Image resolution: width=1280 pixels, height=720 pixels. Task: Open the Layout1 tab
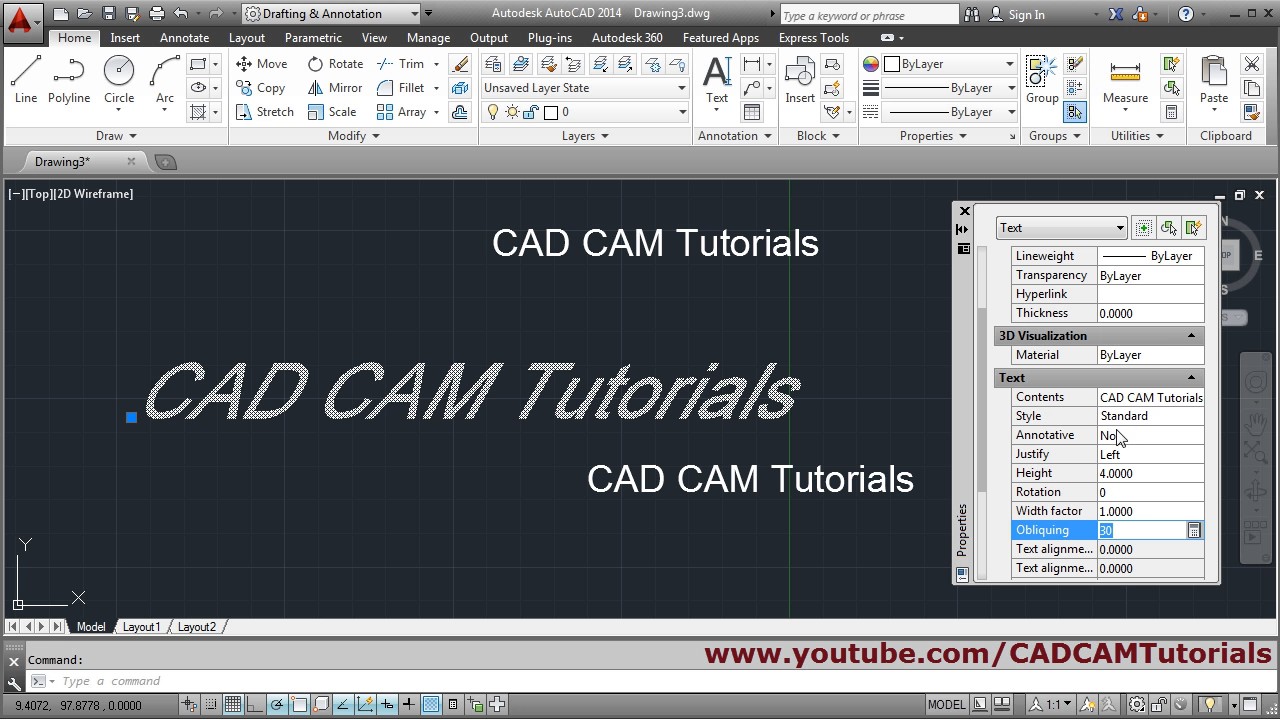tap(141, 627)
